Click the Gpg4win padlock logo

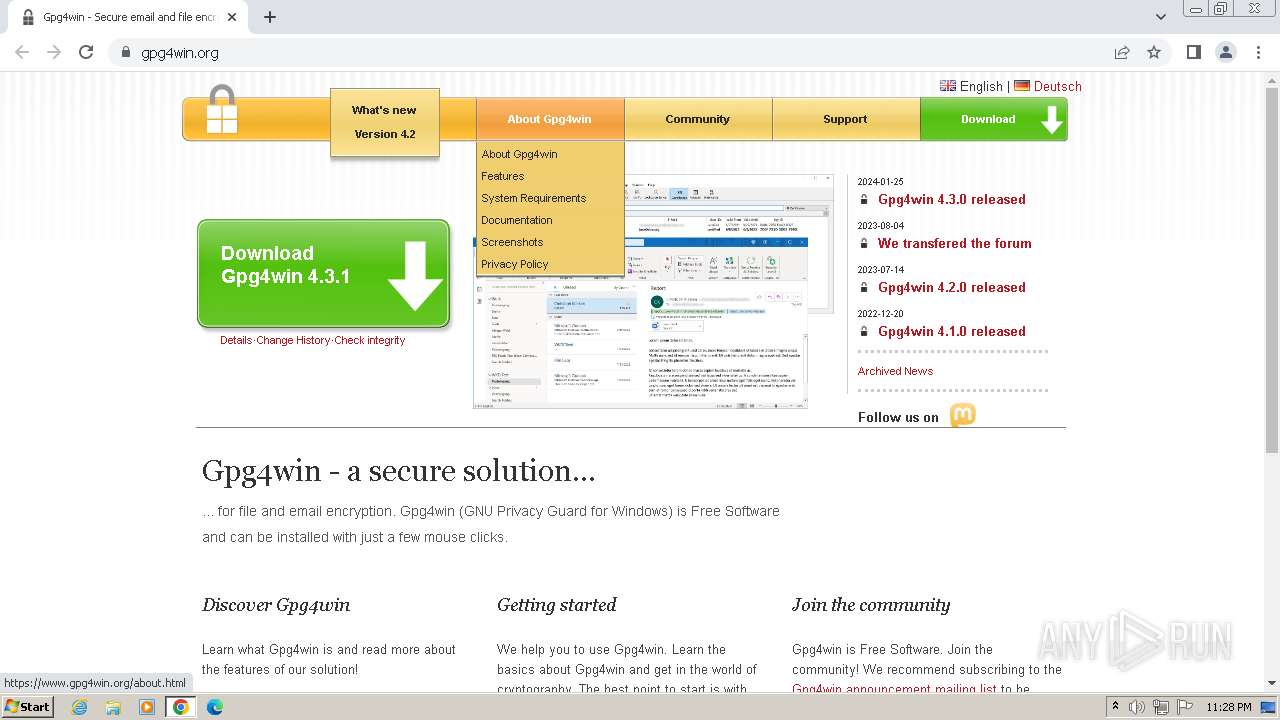pyautogui.click(x=222, y=109)
